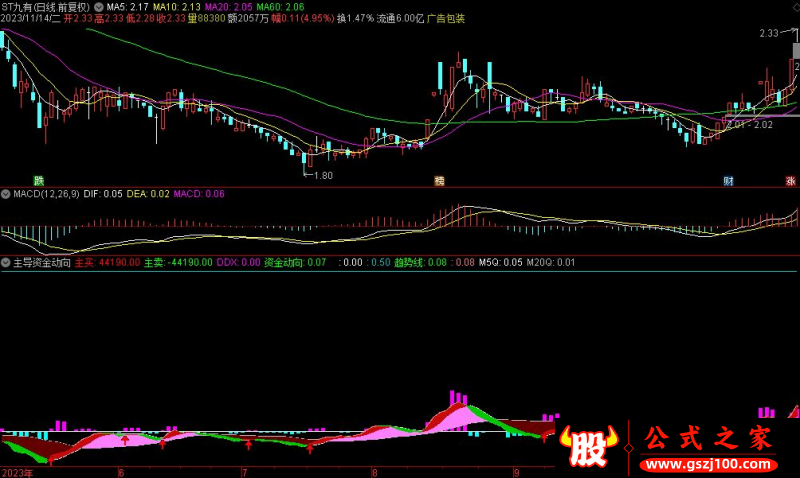Click the 2.33 high price label
This screenshot has width=800, height=478.
point(769,33)
